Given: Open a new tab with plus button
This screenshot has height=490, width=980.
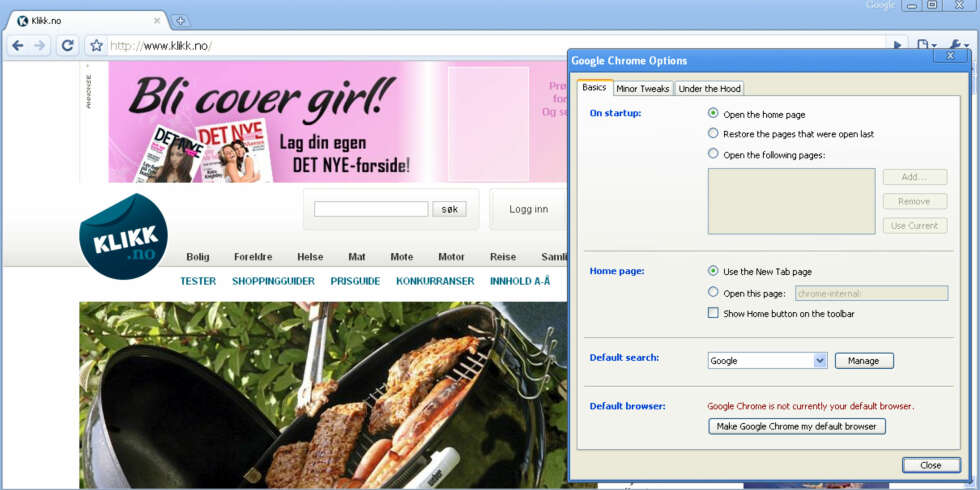Looking at the screenshot, I should coord(180,21).
